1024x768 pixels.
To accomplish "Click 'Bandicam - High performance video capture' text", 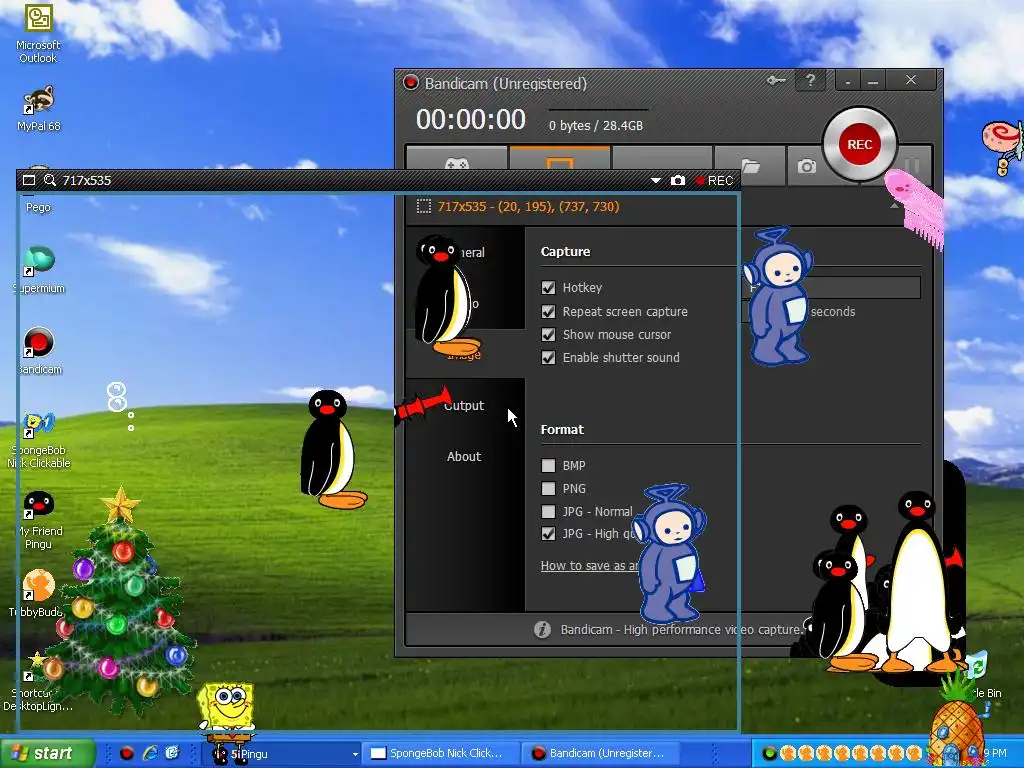I will pos(680,630).
